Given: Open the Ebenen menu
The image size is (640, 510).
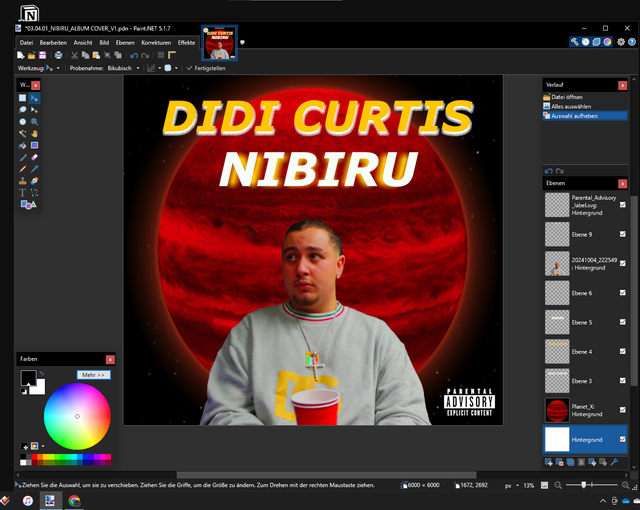Looking at the screenshot, I should coord(125,42).
